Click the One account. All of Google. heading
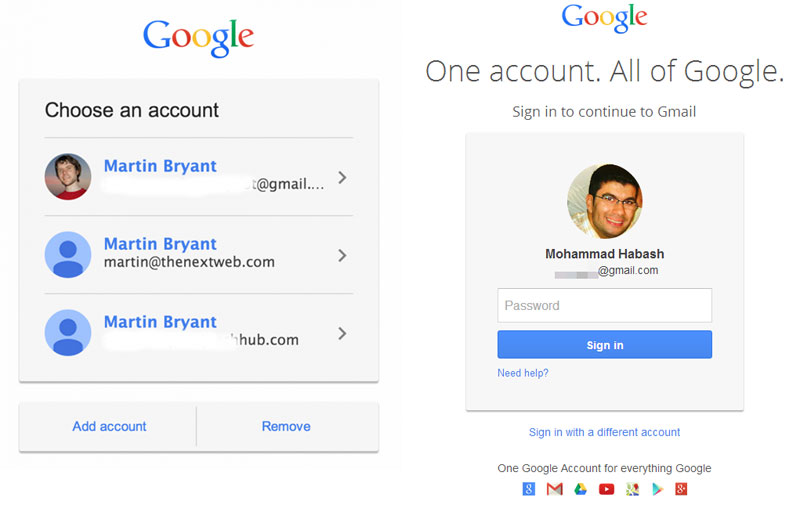This screenshot has height=512, width=800. tap(605, 71)
